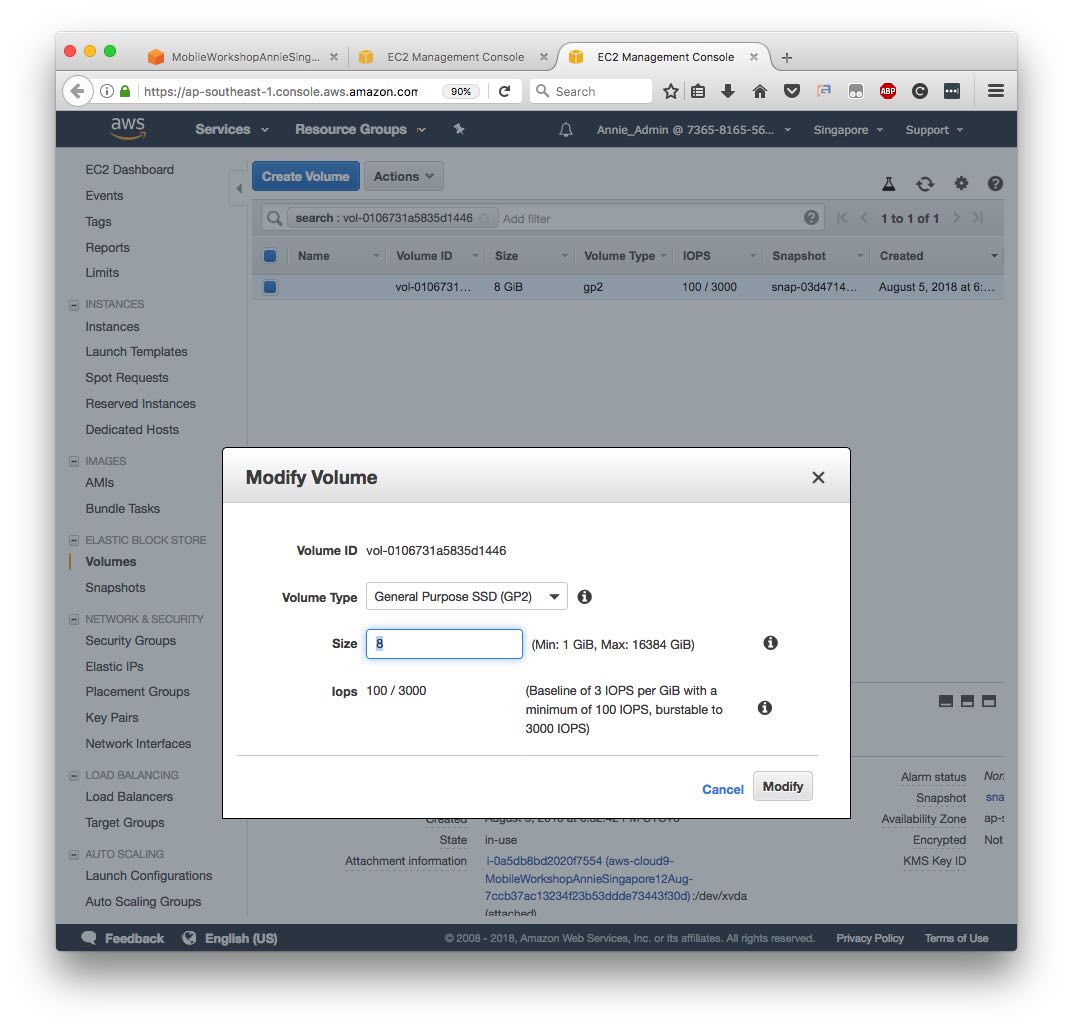Image resolution: width=1073 pixels, height=1031 pixels.
Task: Click the Modify button
Action: 783,786
